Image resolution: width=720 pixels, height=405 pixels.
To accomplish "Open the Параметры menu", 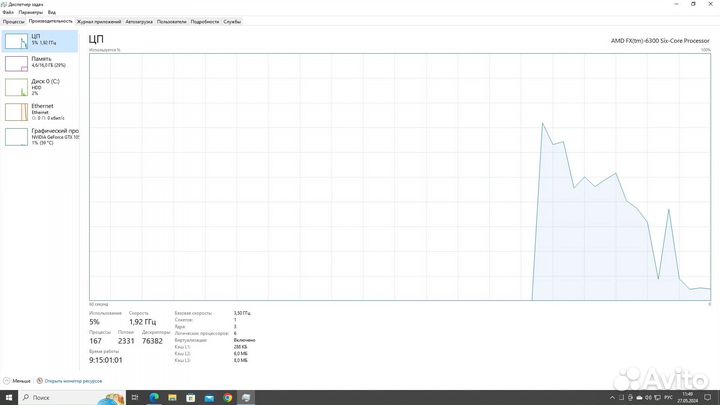I will (30, 12).
